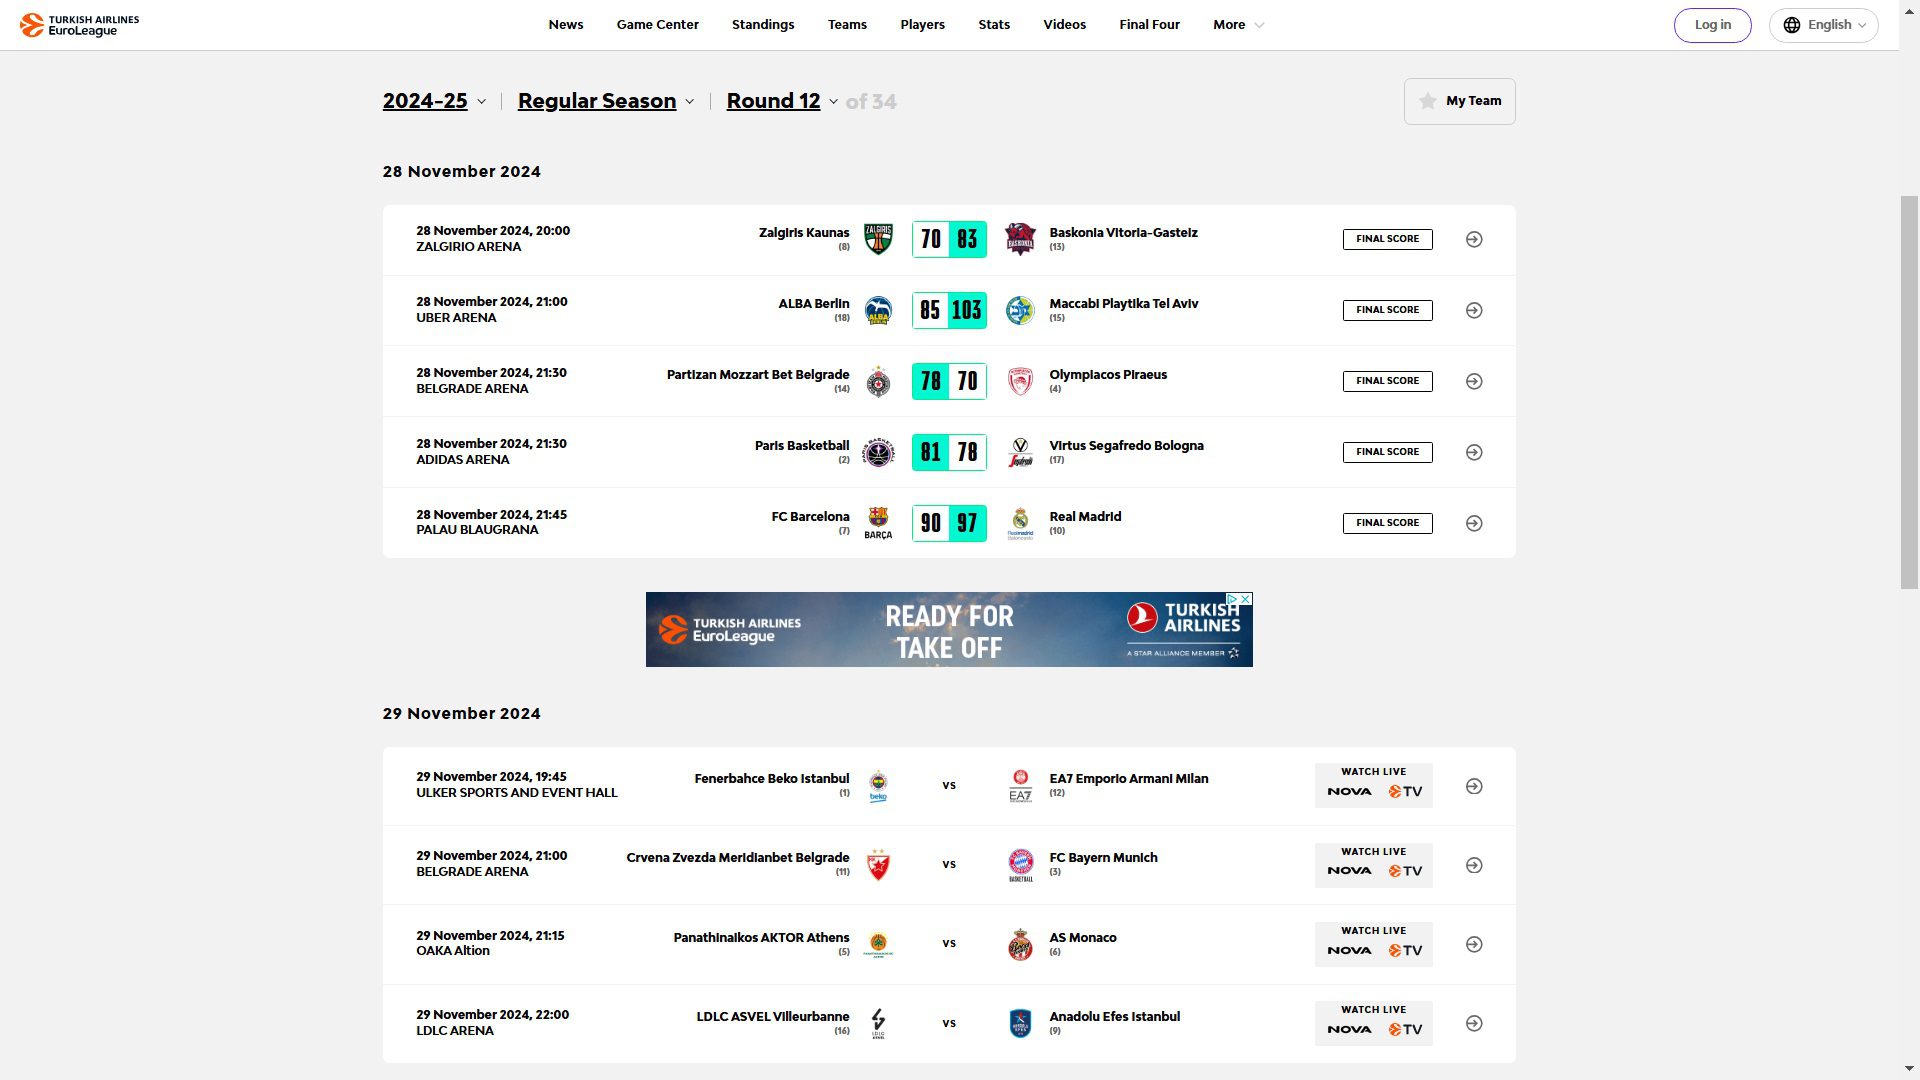Click the Real Madrid team crest

pyautogui.click(x=1020, y=523)
